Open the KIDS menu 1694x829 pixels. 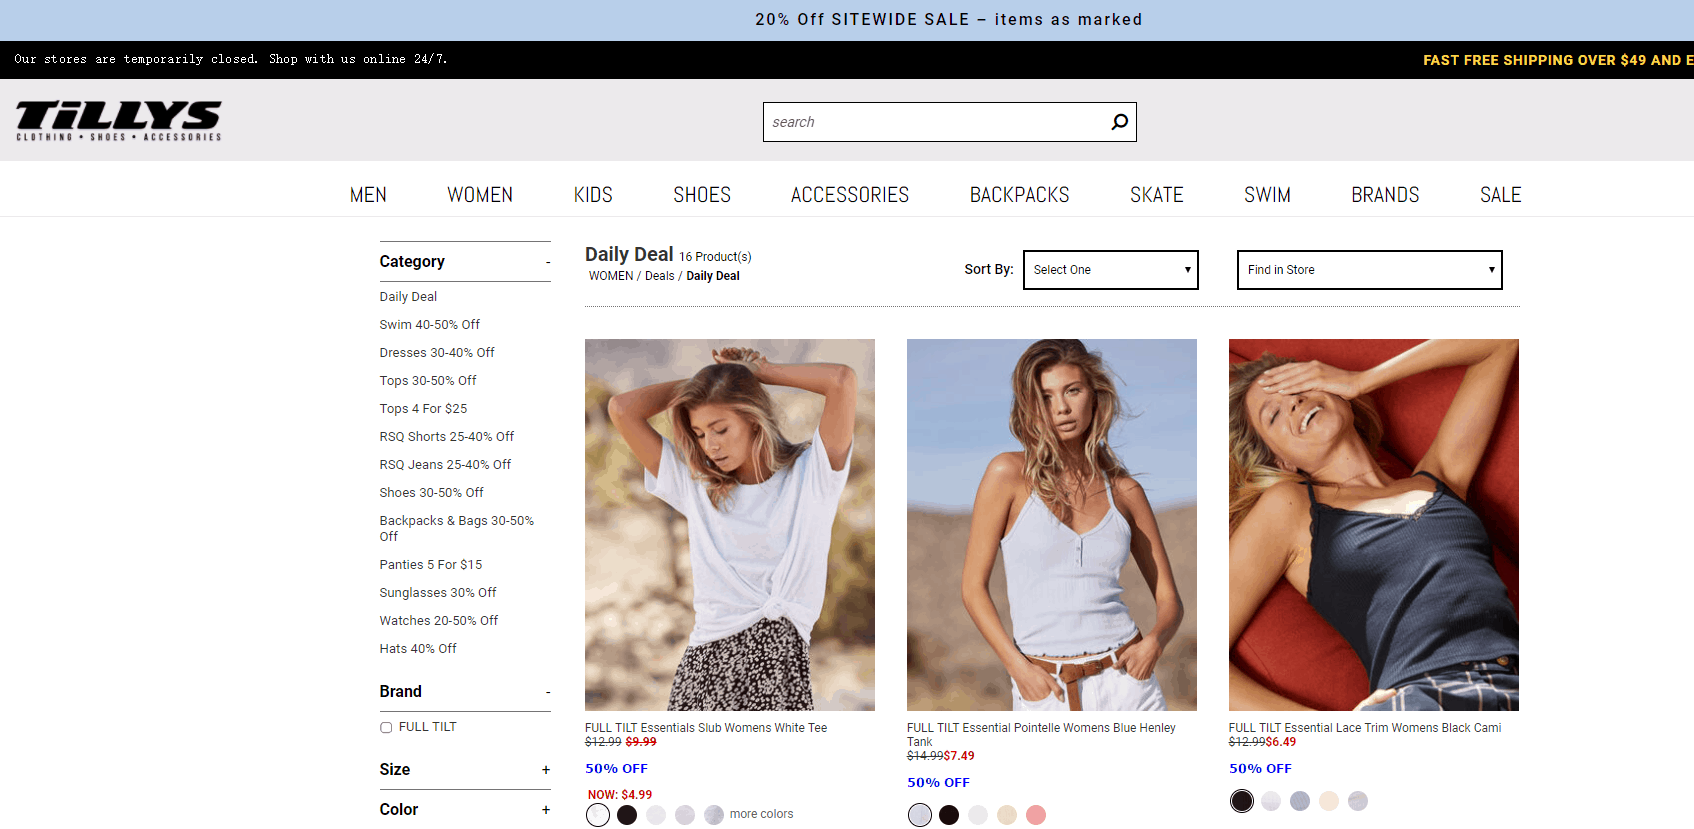tap(593, 195)
